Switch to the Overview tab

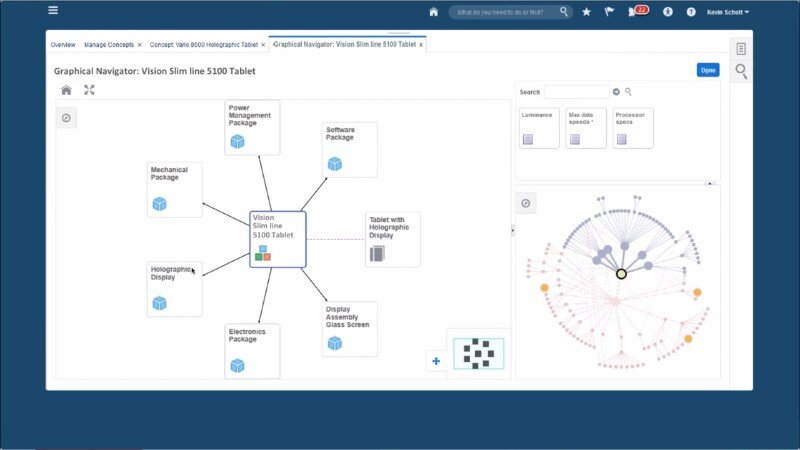63,45
